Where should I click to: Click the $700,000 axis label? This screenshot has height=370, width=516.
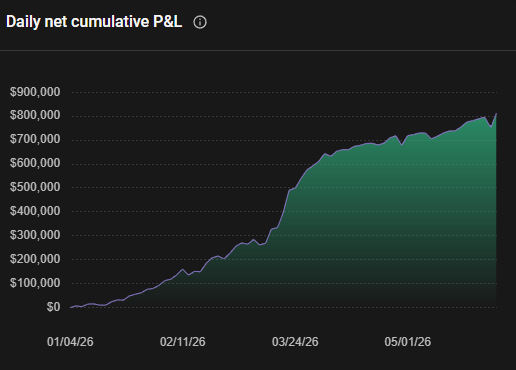tap(35, 139)
